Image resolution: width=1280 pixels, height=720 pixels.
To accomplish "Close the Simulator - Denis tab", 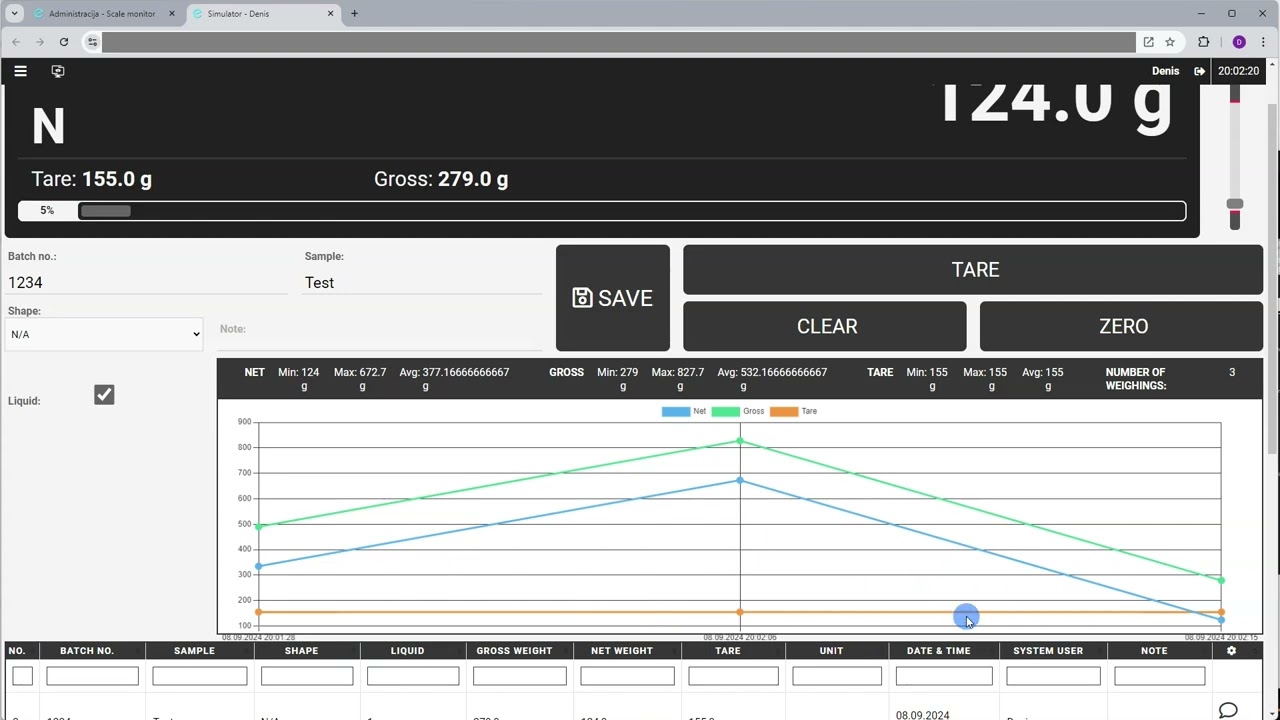I will tap(331, 14).
